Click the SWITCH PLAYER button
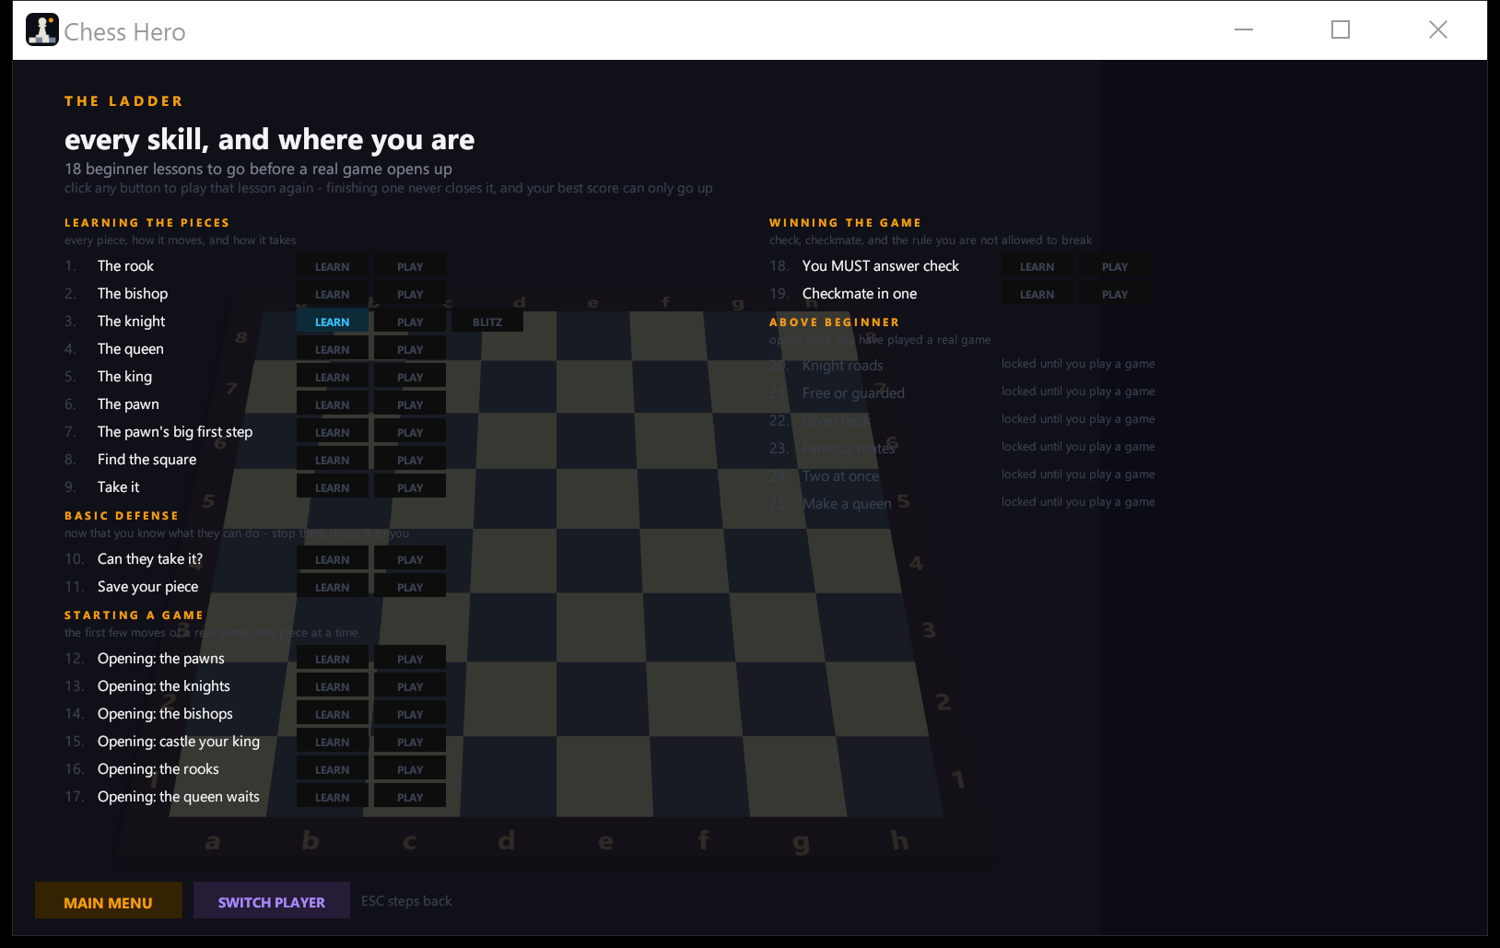Image resolution: width=1500 pixels, height=948 pixels. click(x=271, y=902)
